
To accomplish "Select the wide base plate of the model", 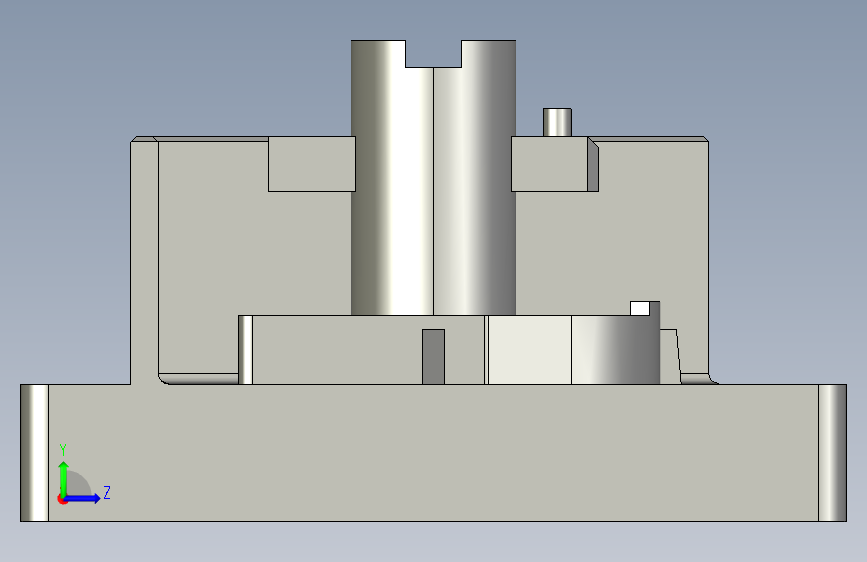I will 434,452.
